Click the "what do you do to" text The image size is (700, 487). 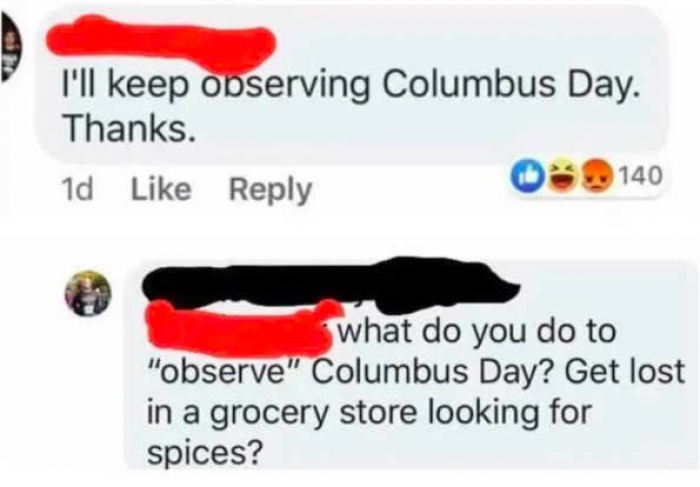click(478, 333)
